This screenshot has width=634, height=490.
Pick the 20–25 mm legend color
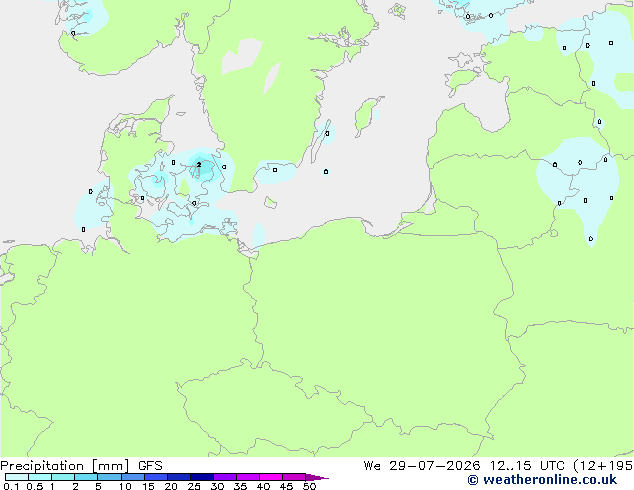179,477
